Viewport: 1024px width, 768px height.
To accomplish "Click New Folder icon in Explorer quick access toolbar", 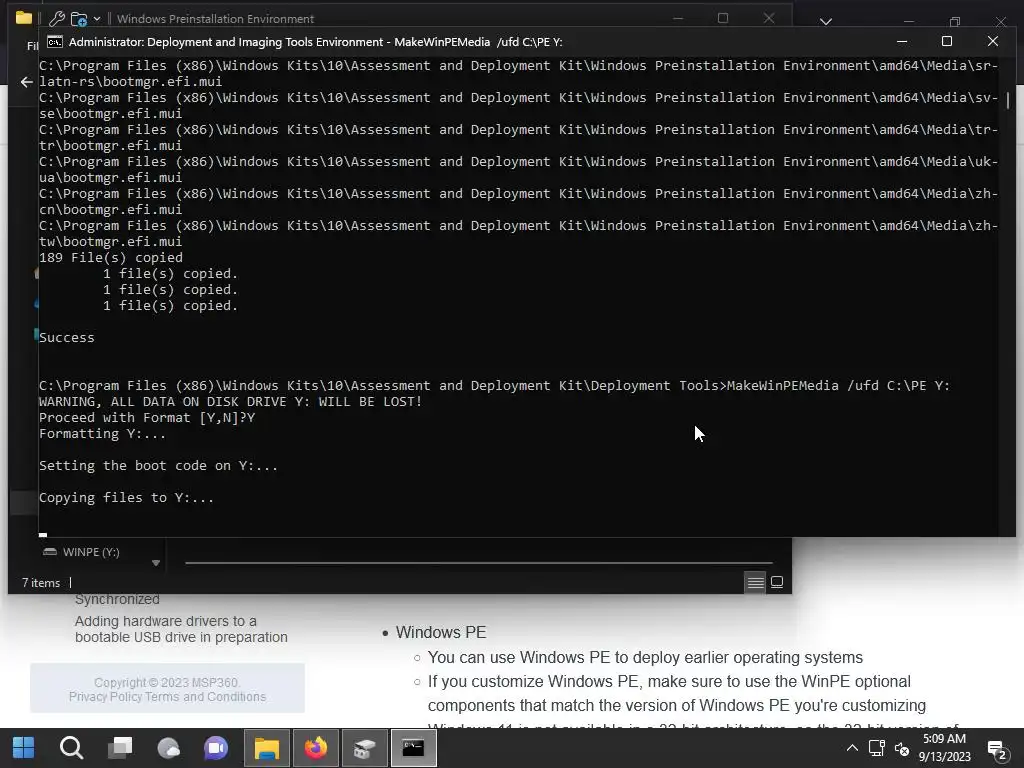I will (79, 19).
